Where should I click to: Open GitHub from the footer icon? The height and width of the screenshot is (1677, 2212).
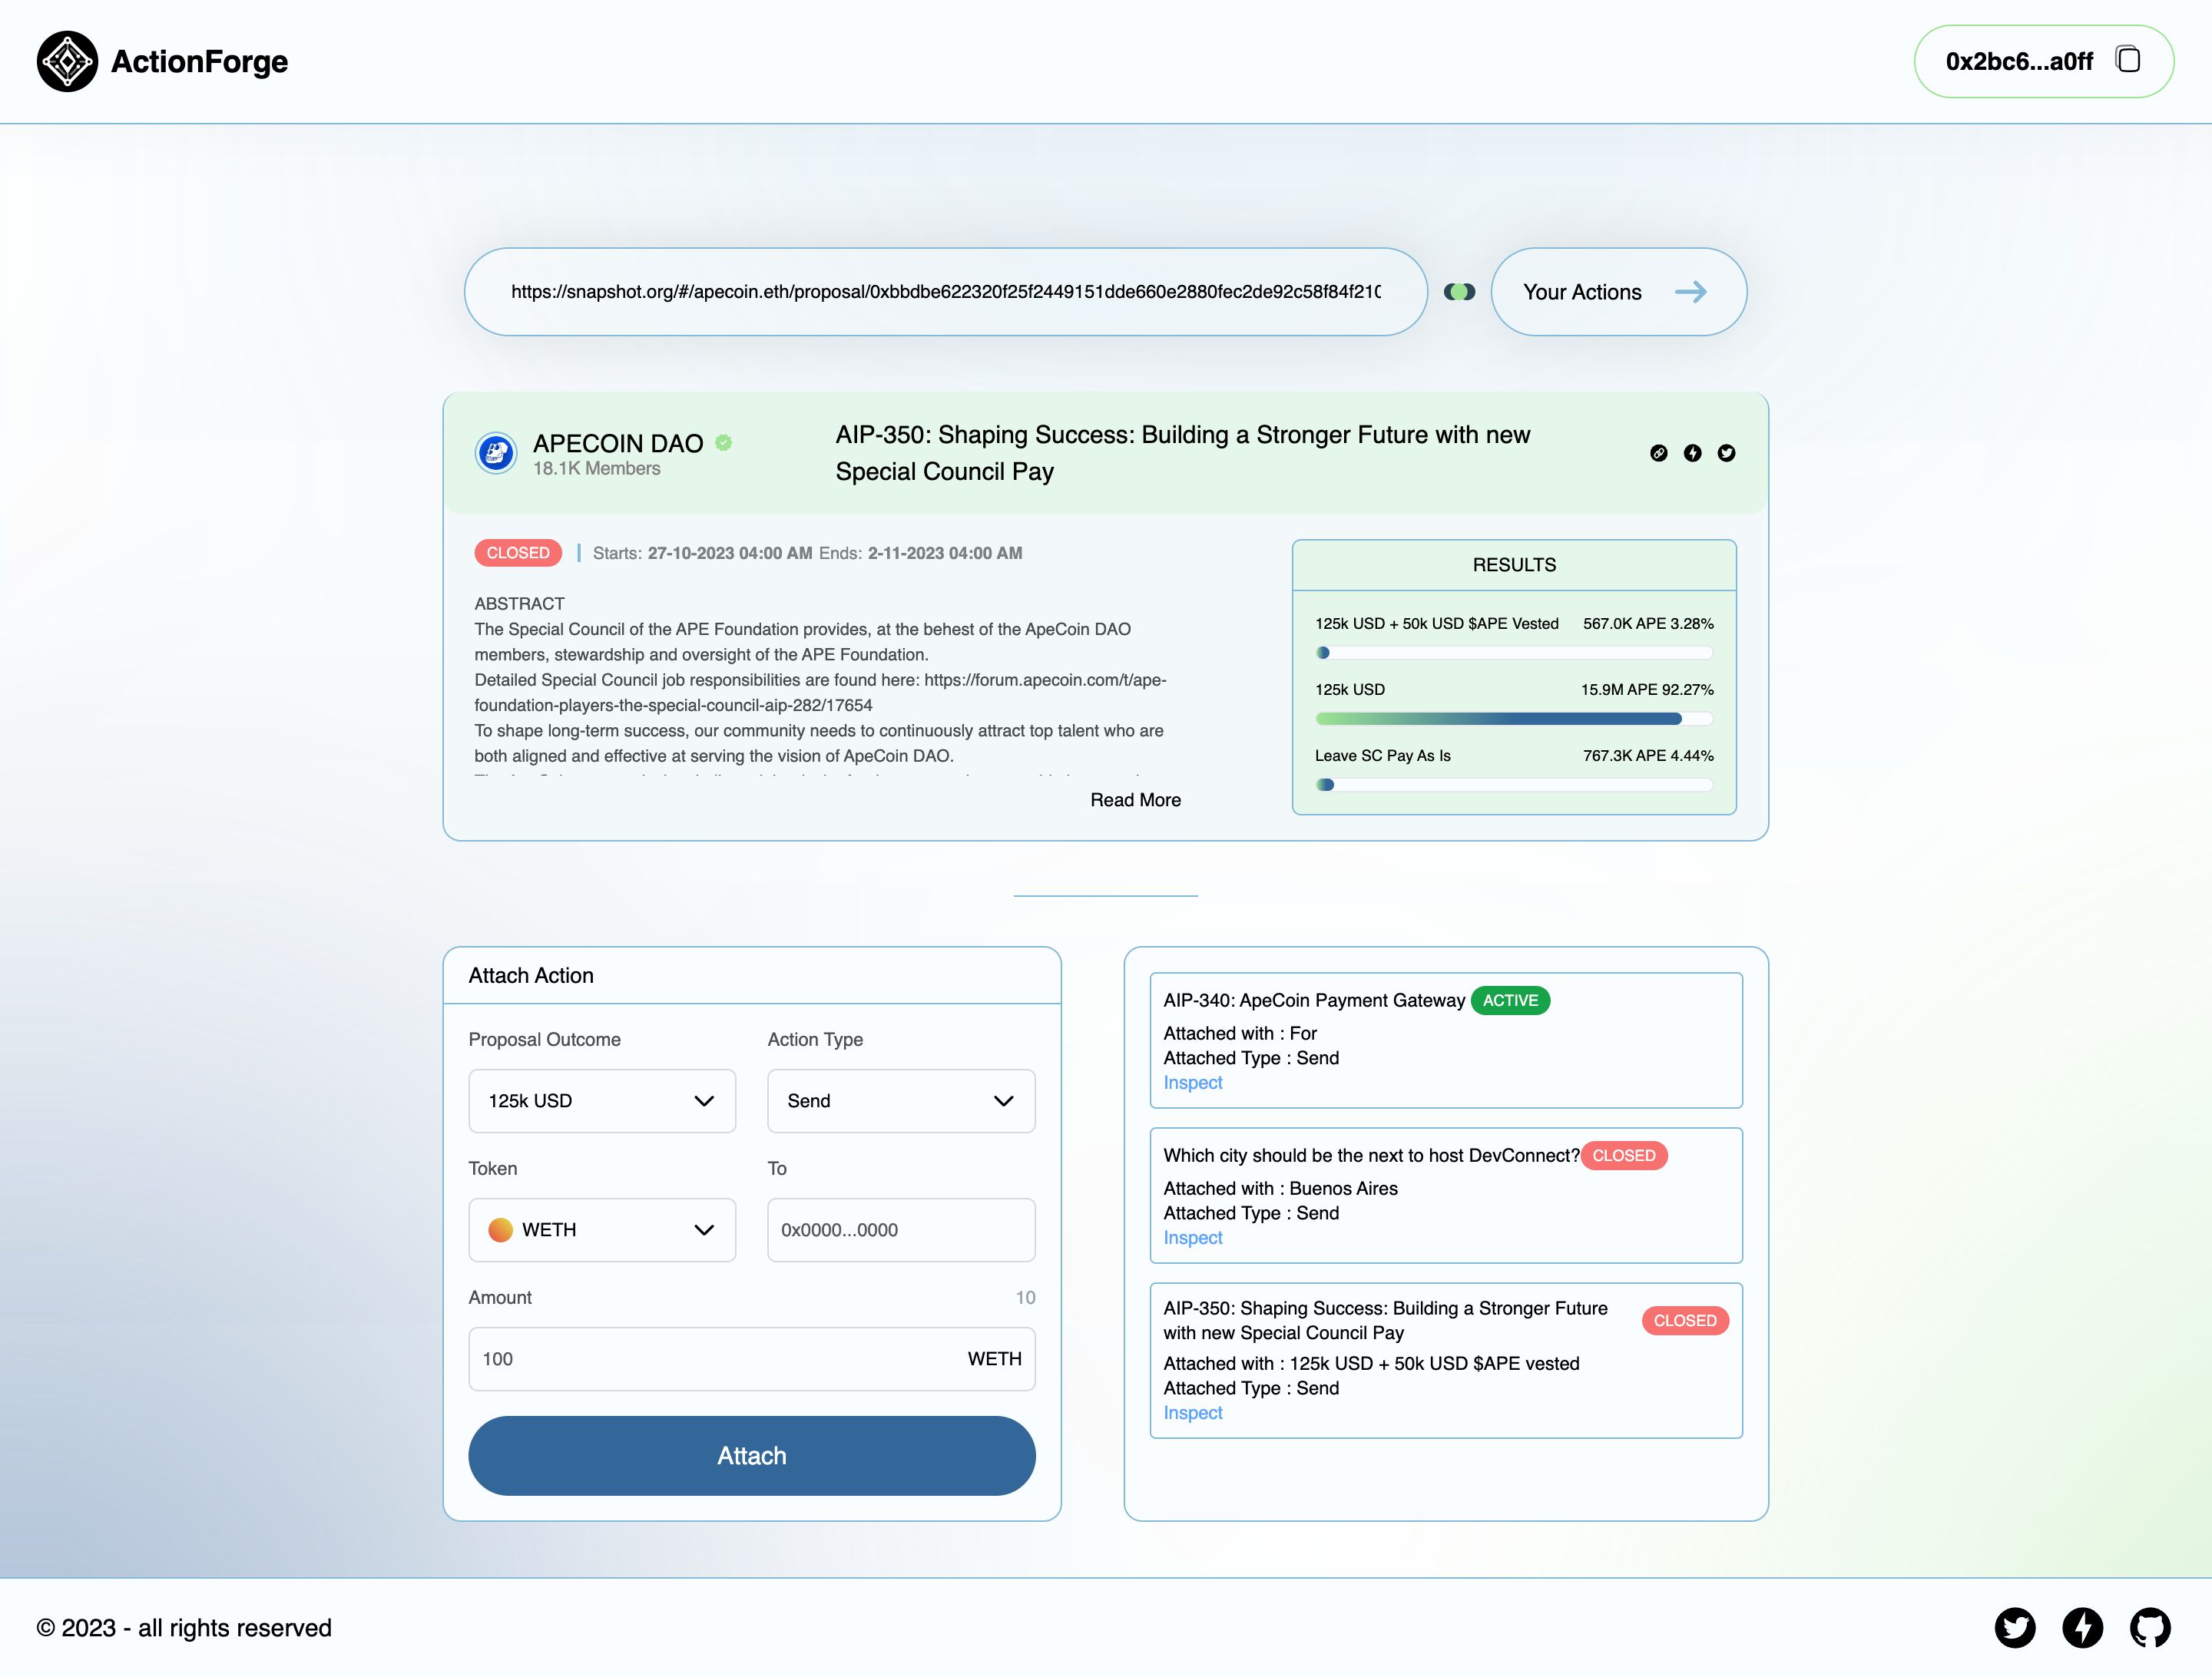click(x=2149, y=1627)
